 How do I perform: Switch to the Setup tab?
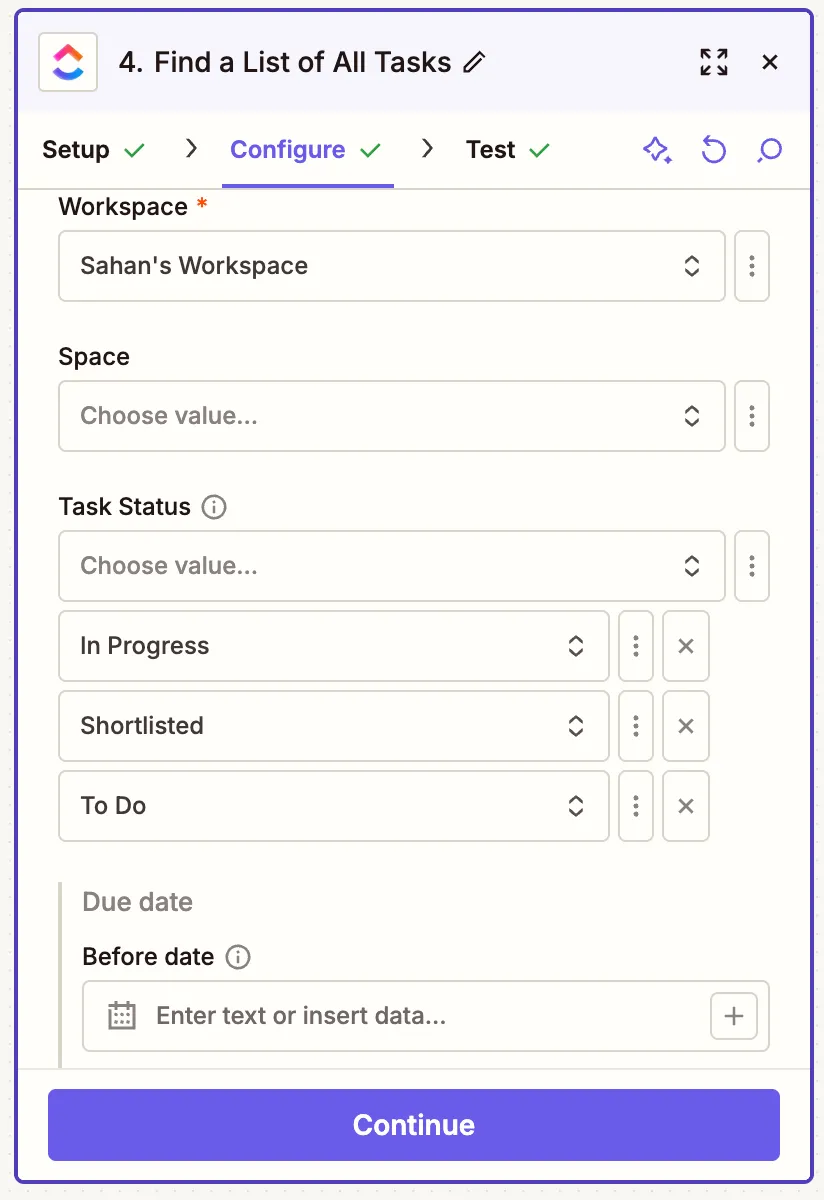click(x=77, y=149)
